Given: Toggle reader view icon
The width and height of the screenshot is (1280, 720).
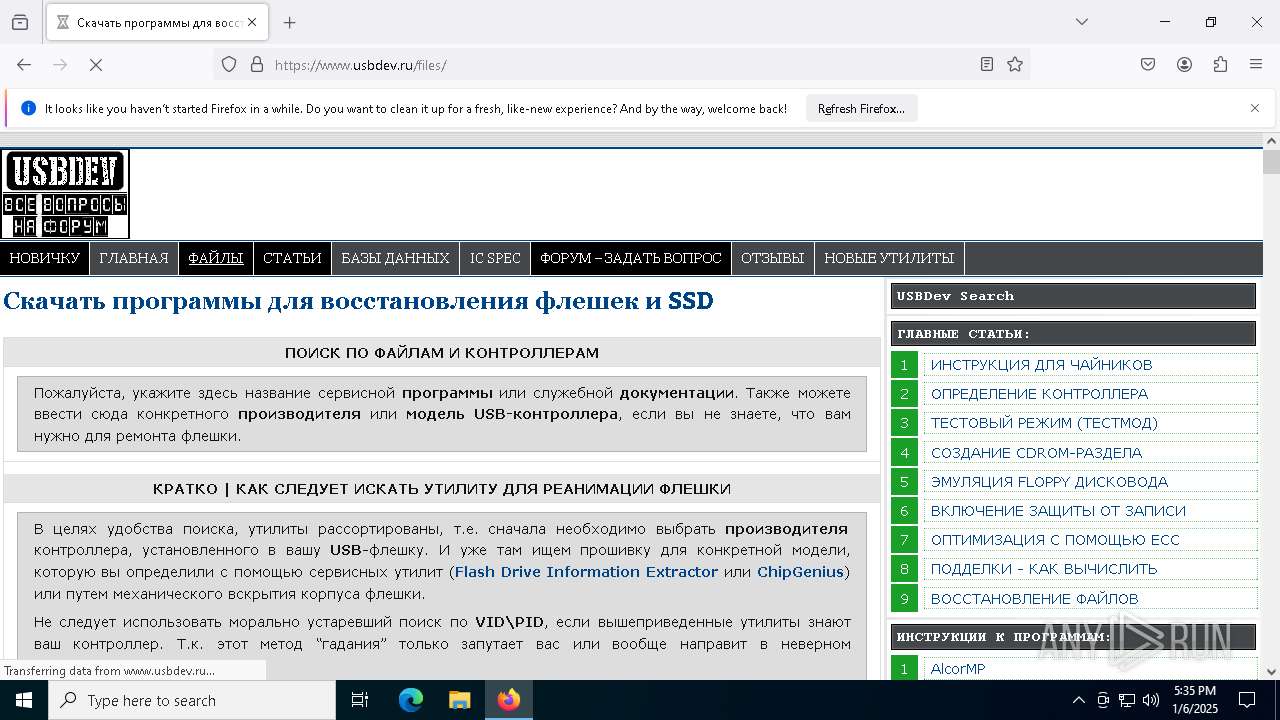Looking at the screenshot, I should pyautogui.click(x=987, y=65).
